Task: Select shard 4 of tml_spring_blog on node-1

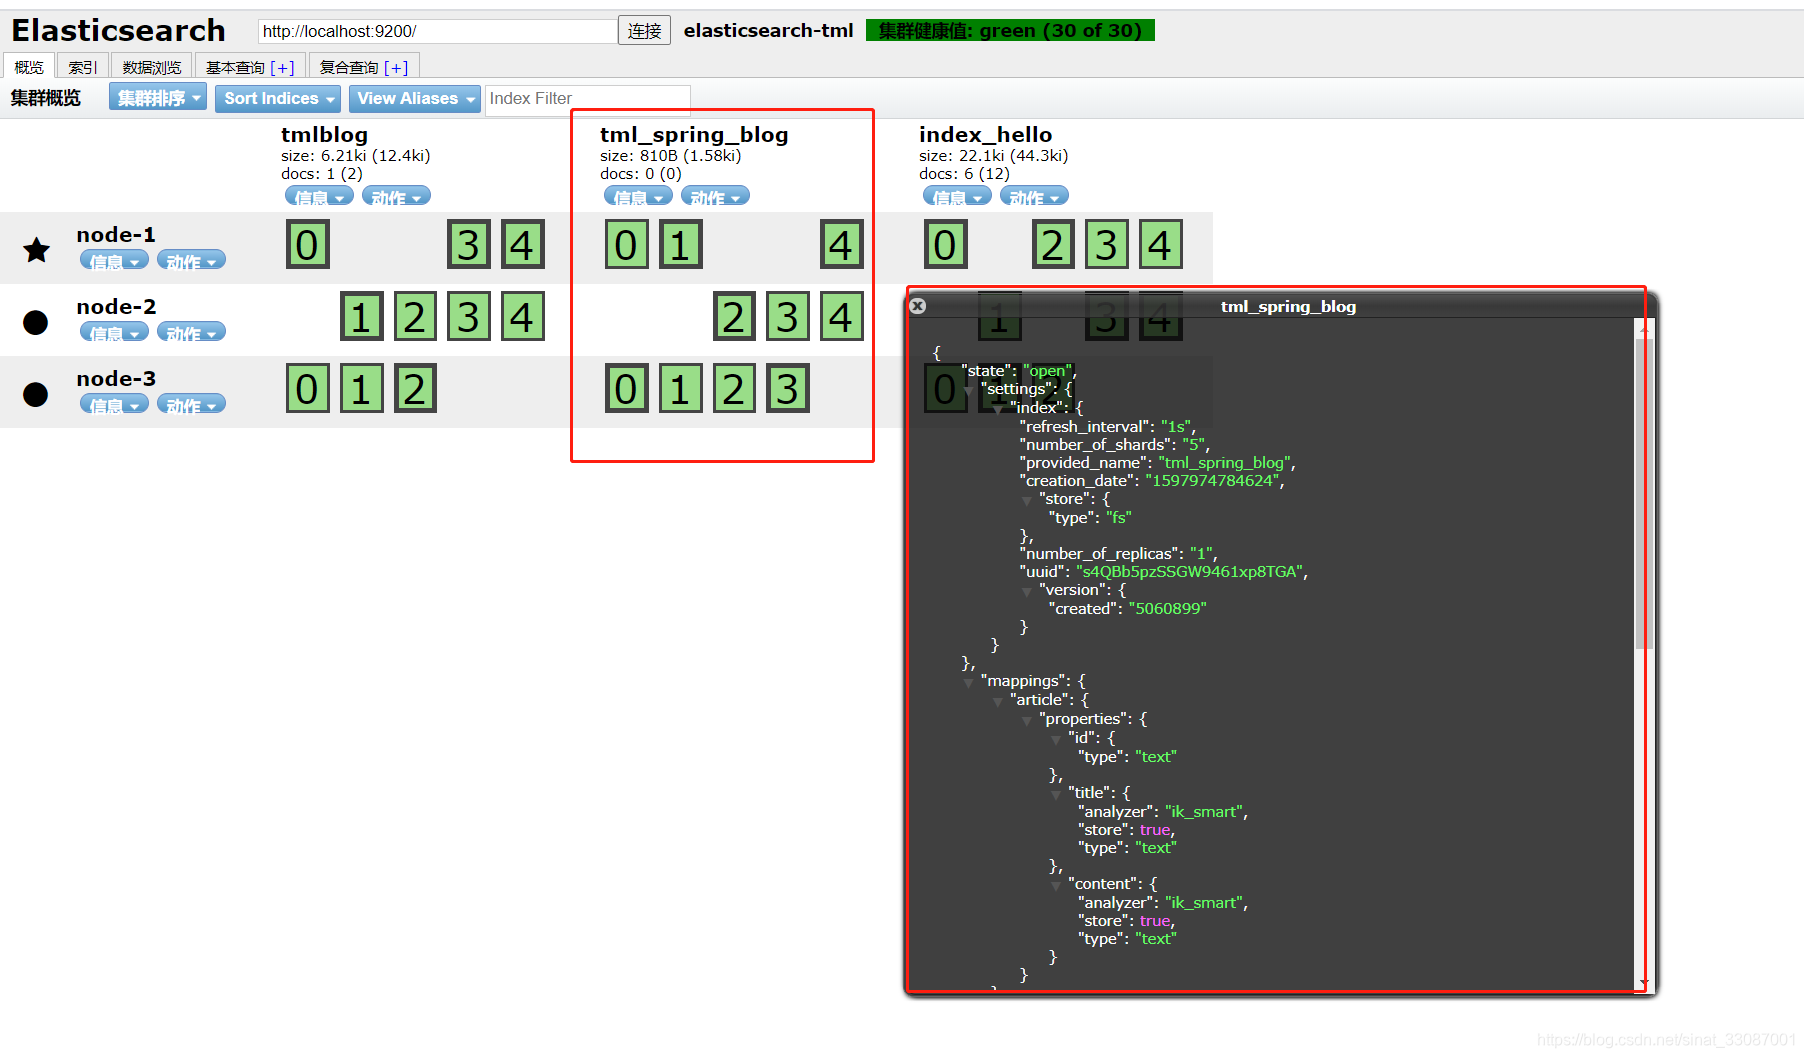Action: tap(841, 245)
